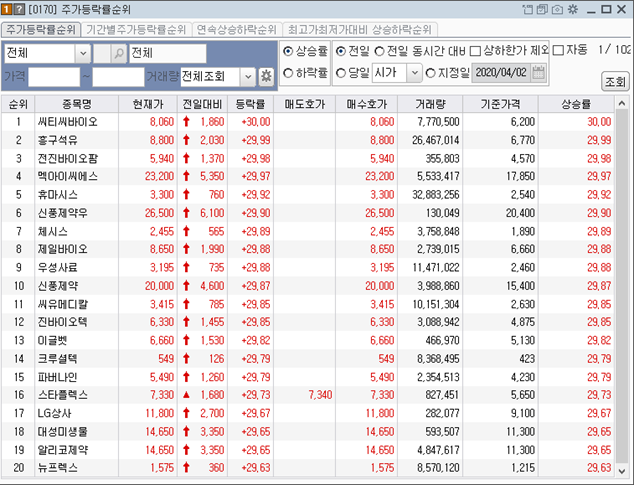Click 흥구석유 volume 26,467,014

435,140
